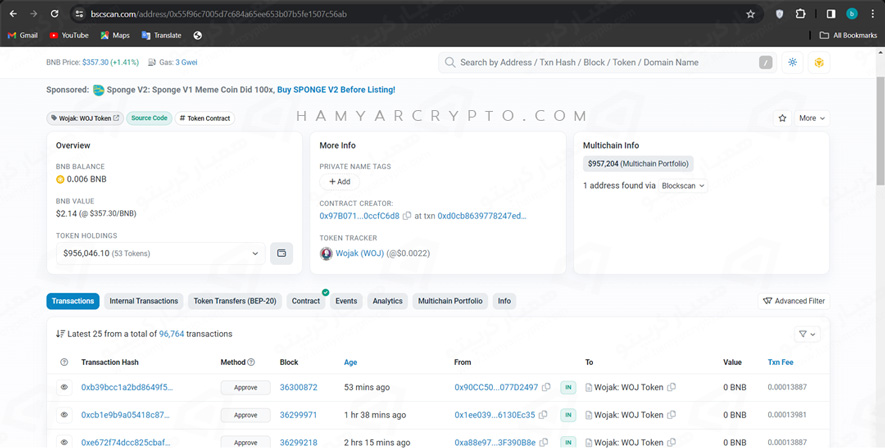Click the browser forward arrow

[34, 14]
